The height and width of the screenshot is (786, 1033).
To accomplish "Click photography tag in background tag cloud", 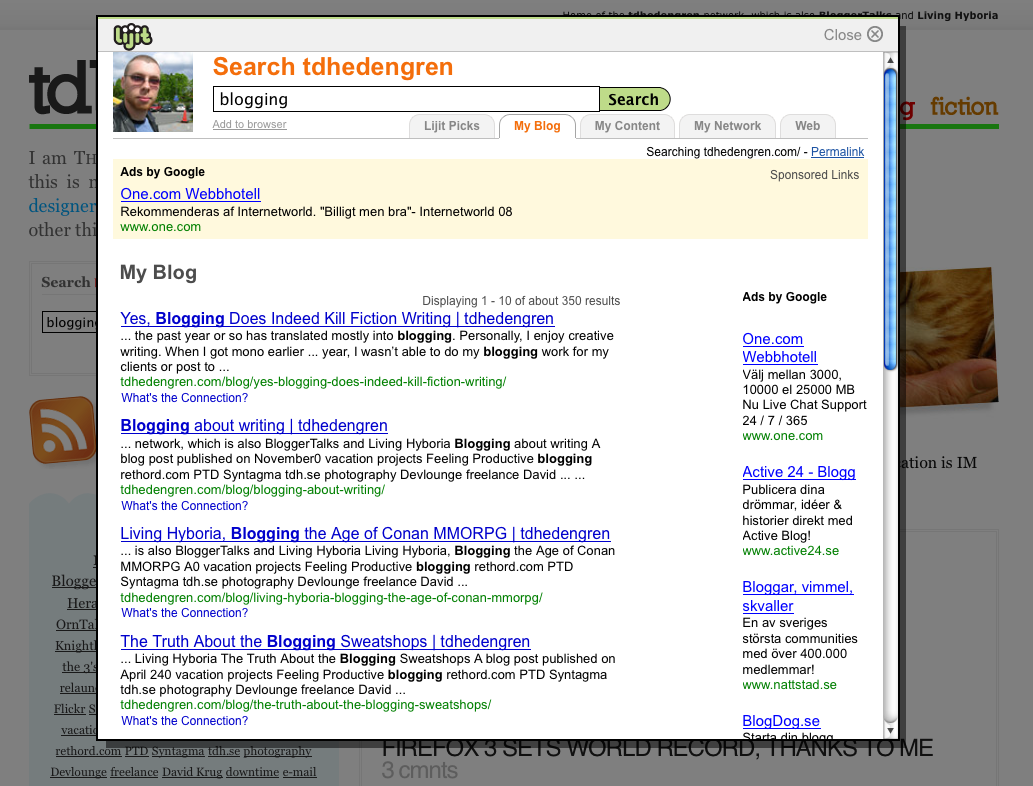I will [277, 750].
